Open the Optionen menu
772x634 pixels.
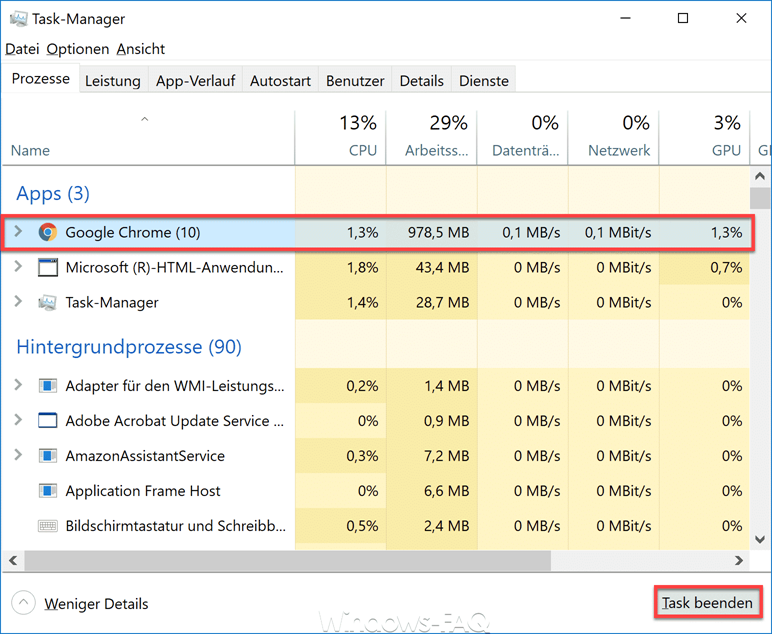[78, 49]
